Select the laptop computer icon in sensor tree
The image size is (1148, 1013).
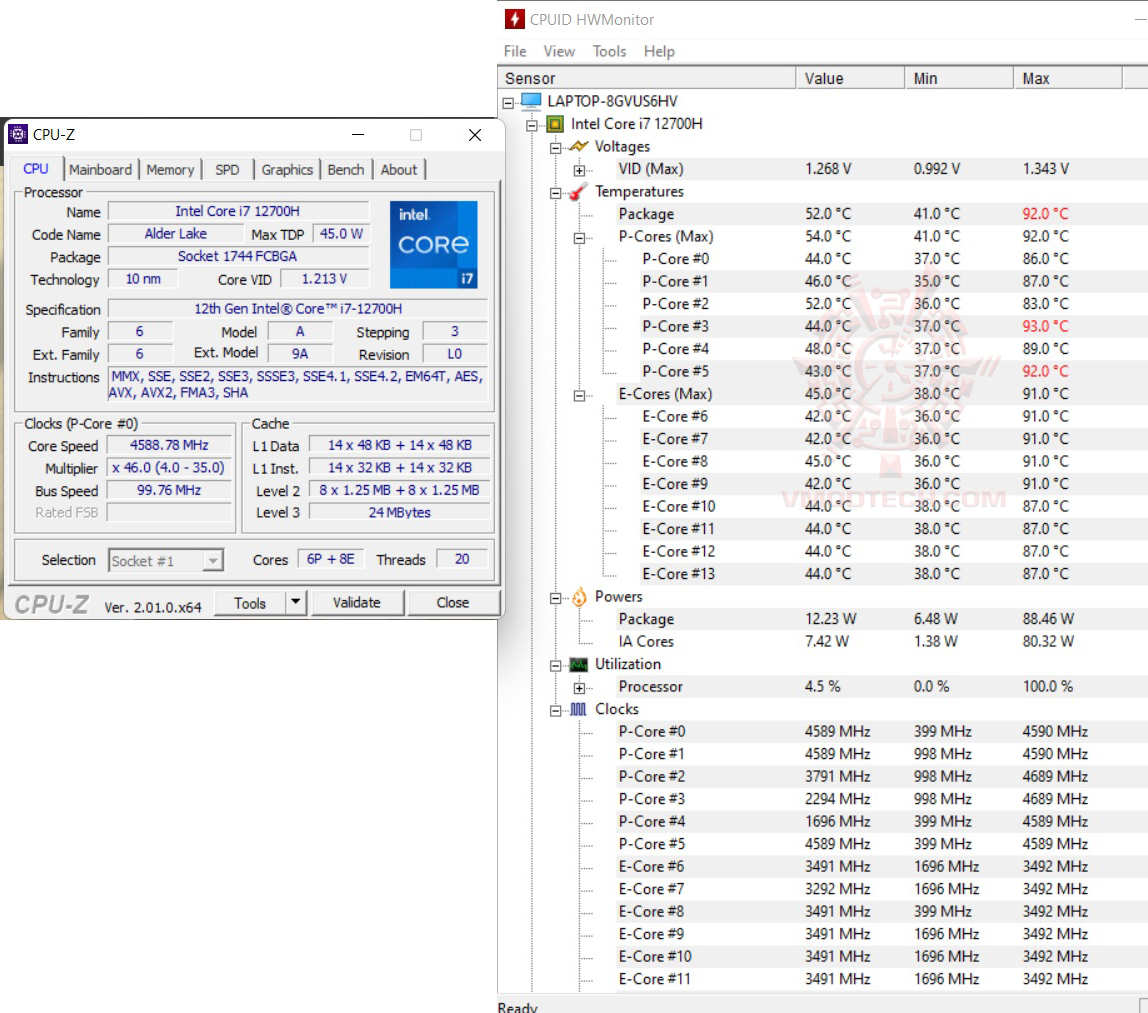pyautogui.click(x=531, y=101)
